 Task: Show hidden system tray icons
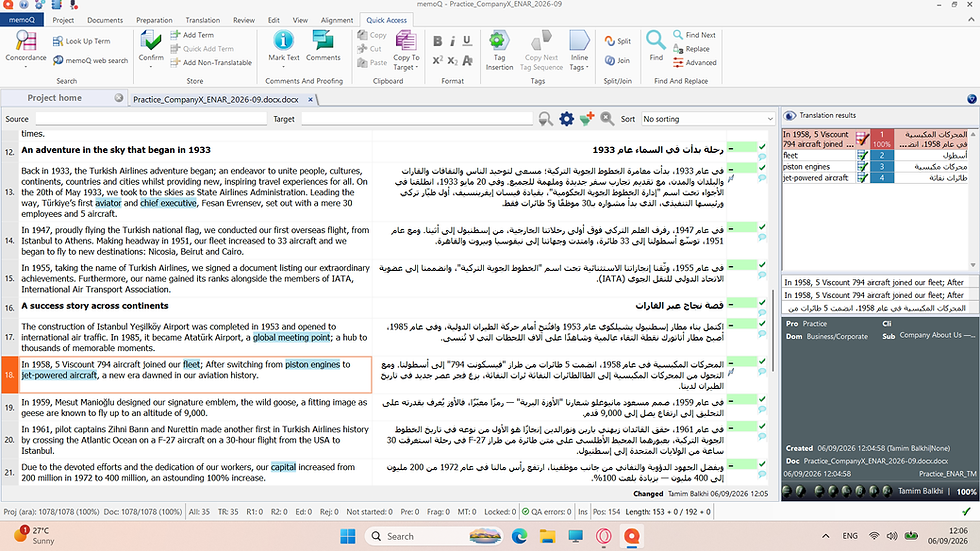pos(826,536)
